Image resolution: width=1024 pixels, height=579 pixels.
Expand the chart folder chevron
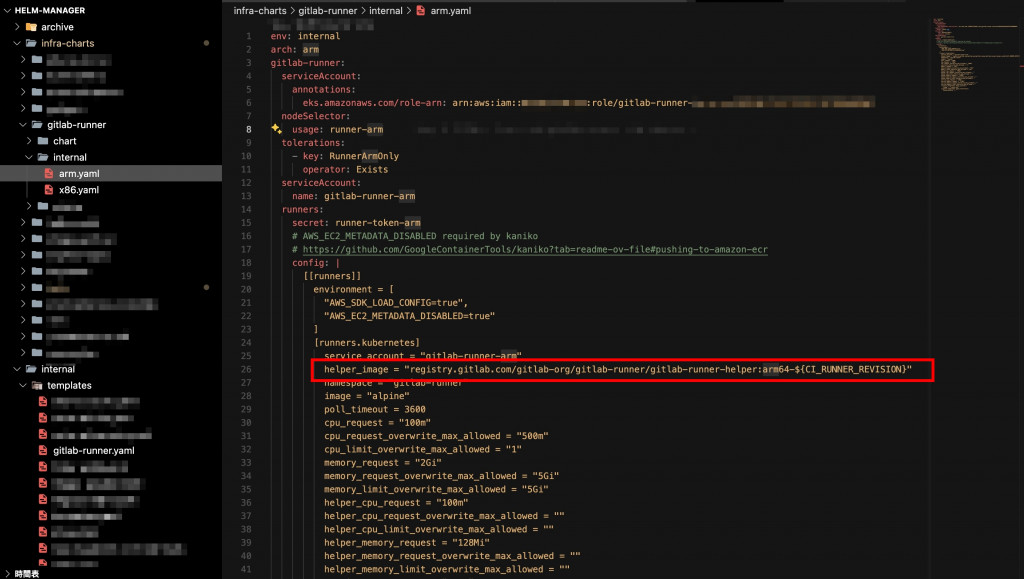coord(29,141)
